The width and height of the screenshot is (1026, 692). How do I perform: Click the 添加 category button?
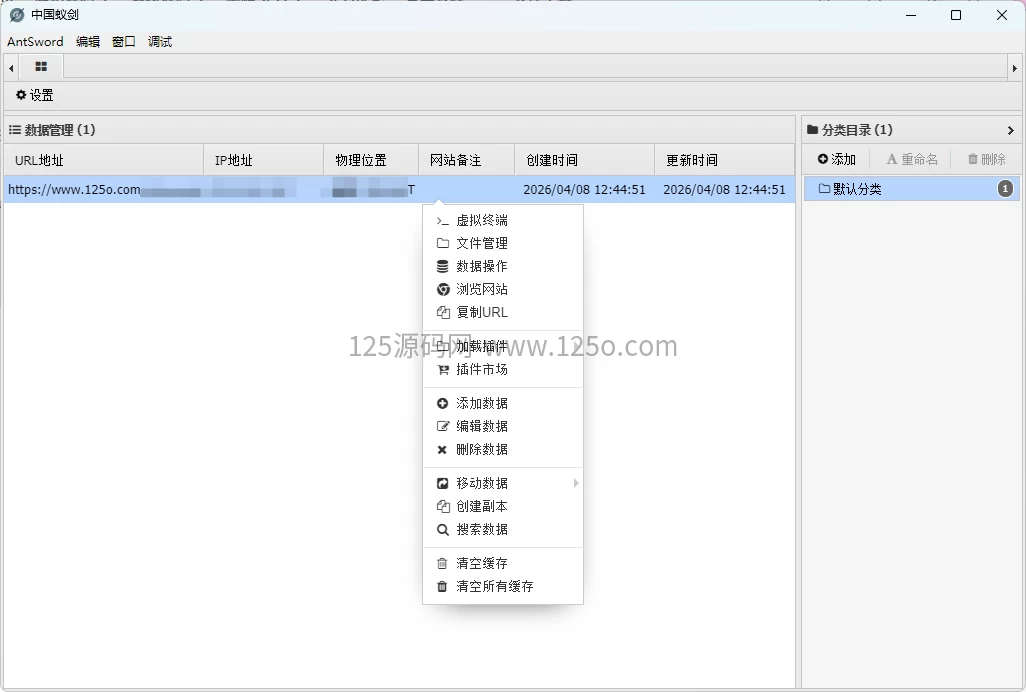pos(837,159)
